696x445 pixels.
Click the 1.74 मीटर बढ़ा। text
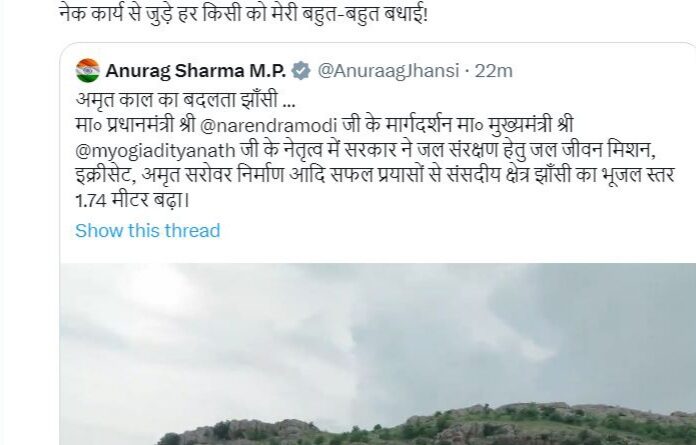pyautogui.click(x=133, y=201)
